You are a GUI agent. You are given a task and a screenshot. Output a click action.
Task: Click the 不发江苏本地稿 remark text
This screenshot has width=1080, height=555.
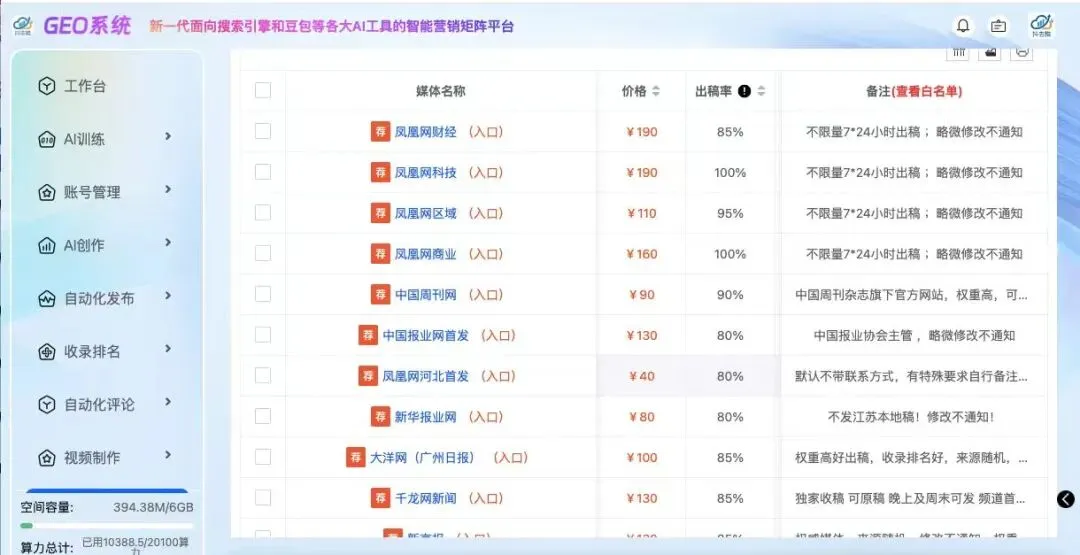(911, 417)
